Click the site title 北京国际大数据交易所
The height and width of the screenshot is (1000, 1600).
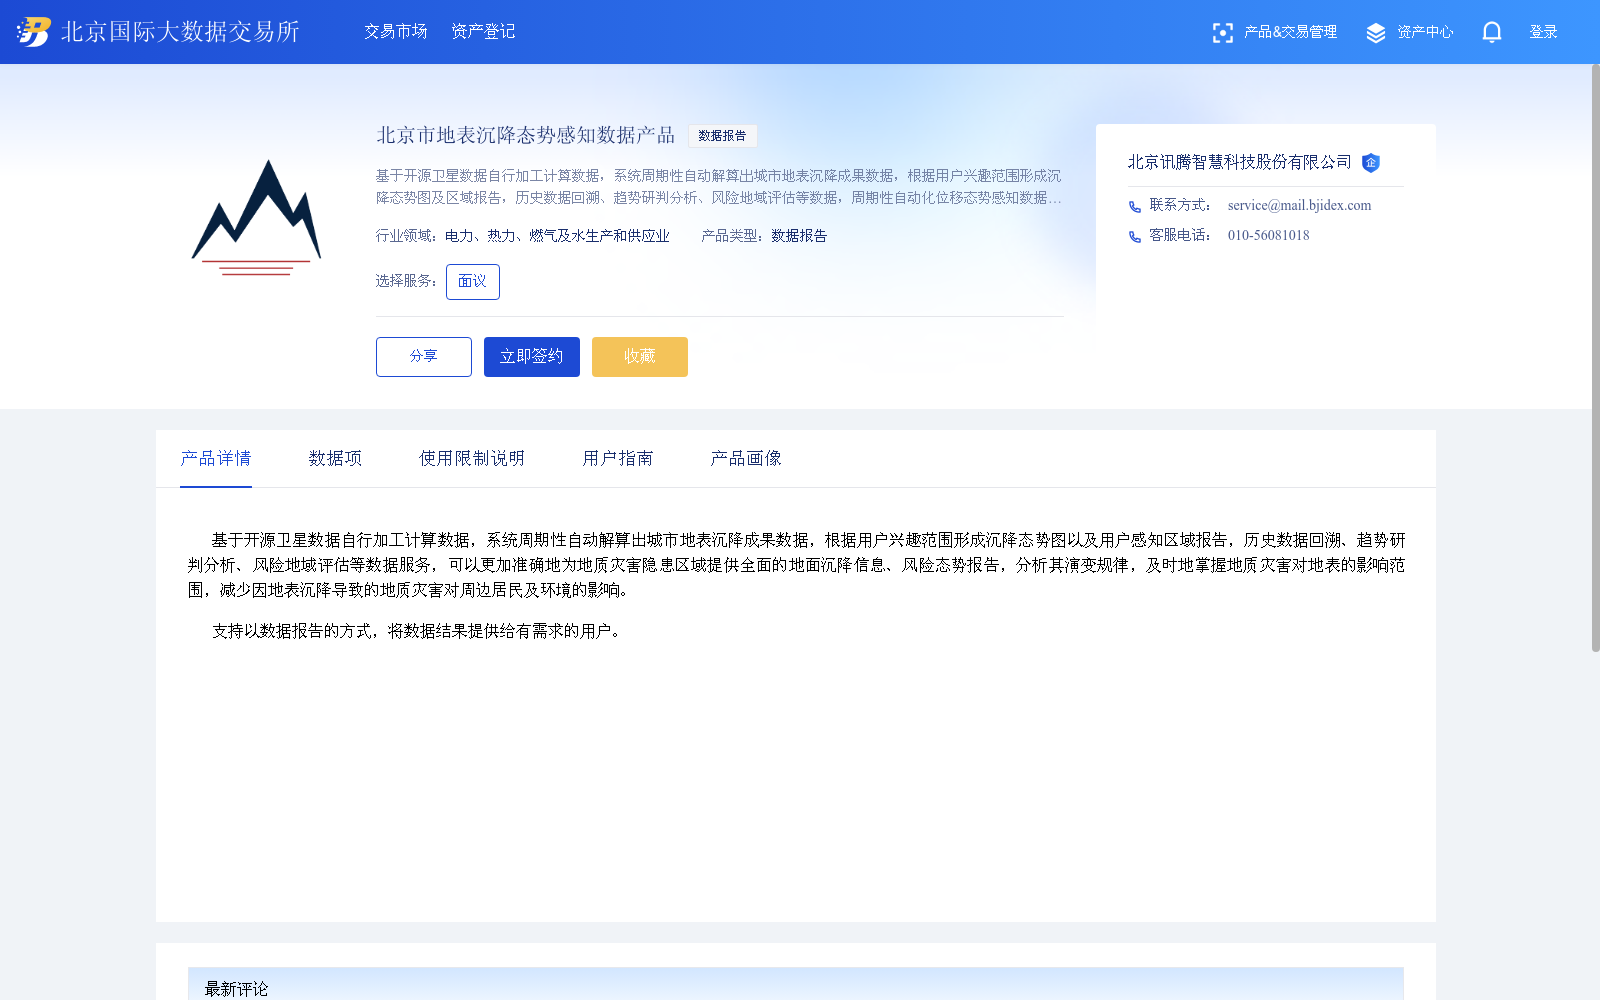(180, 32)
